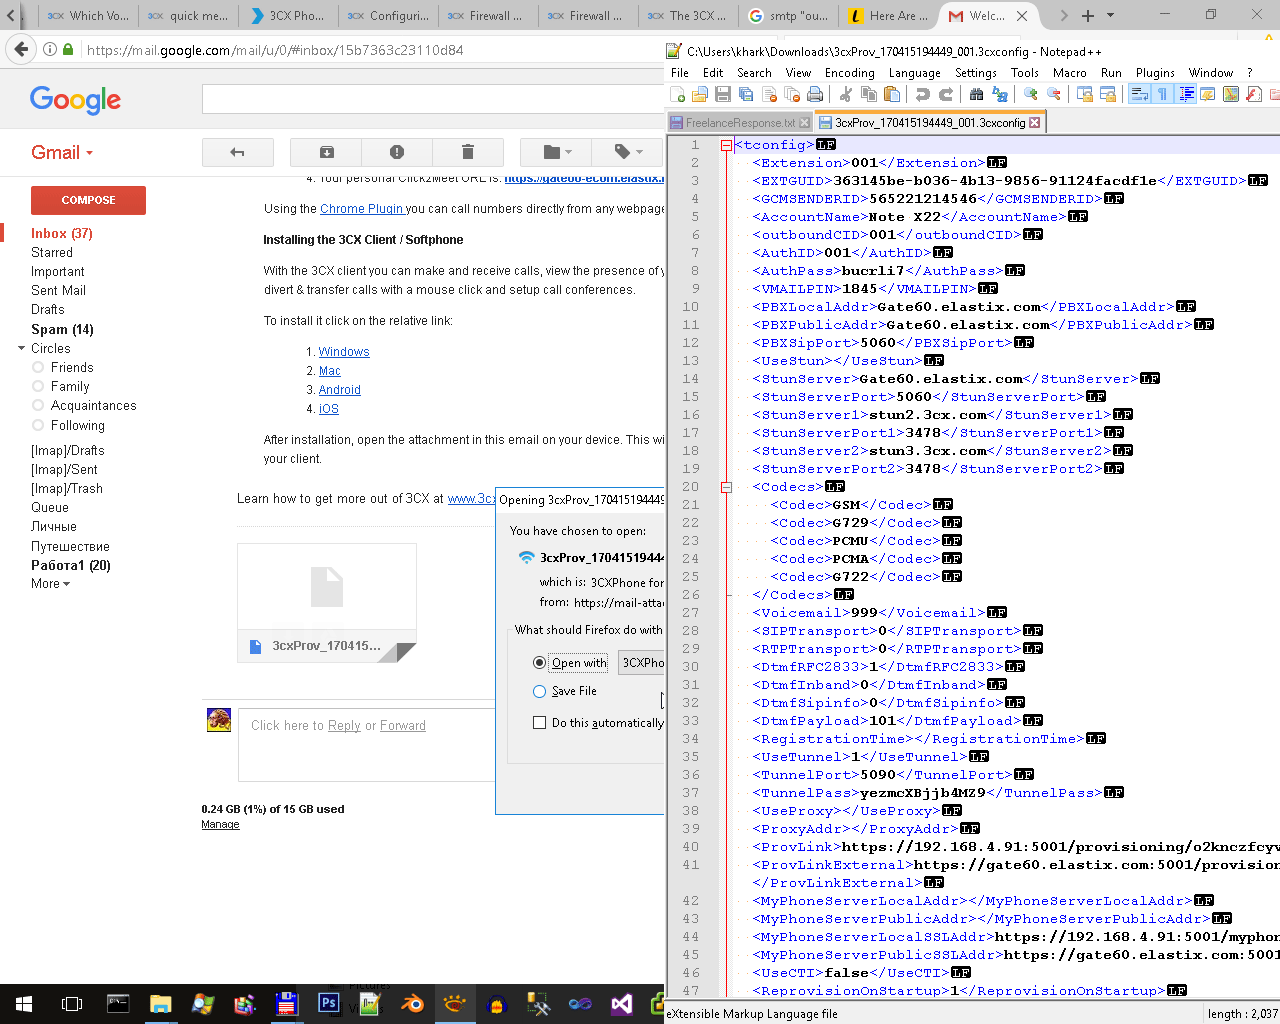This screenshot has width=1280, height=1024.
Task: Click the Firefox address bar URL
Action: tap(275, 49)
